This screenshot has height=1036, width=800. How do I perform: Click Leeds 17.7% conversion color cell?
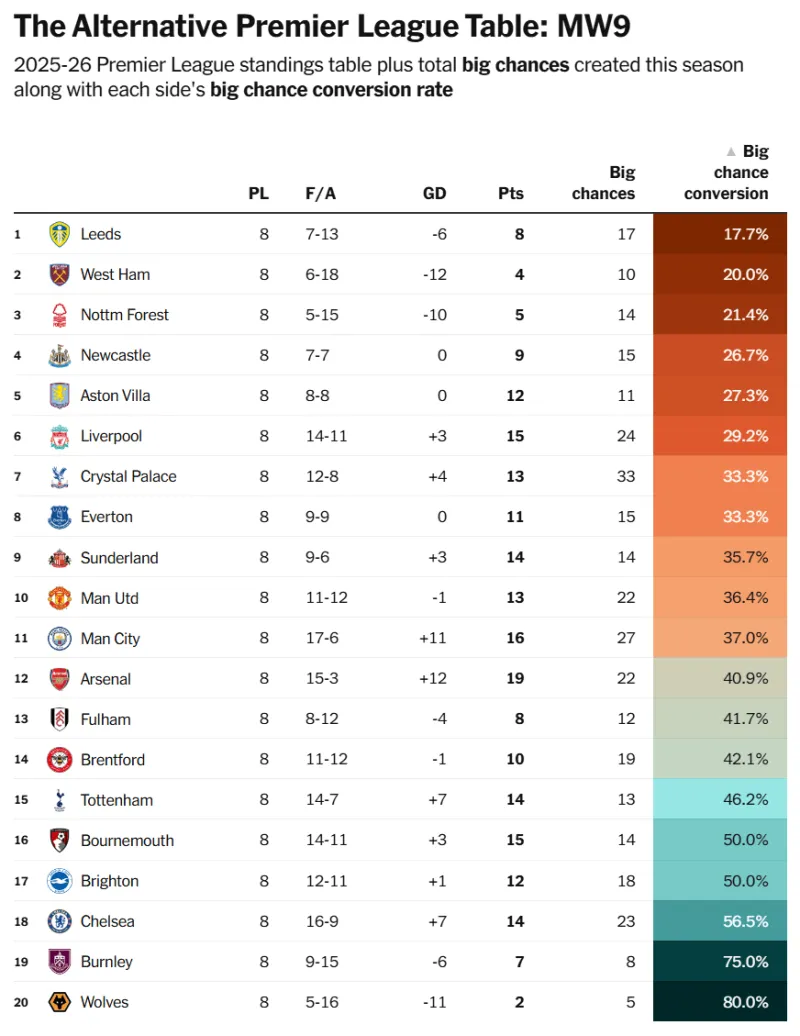[720, 235]
